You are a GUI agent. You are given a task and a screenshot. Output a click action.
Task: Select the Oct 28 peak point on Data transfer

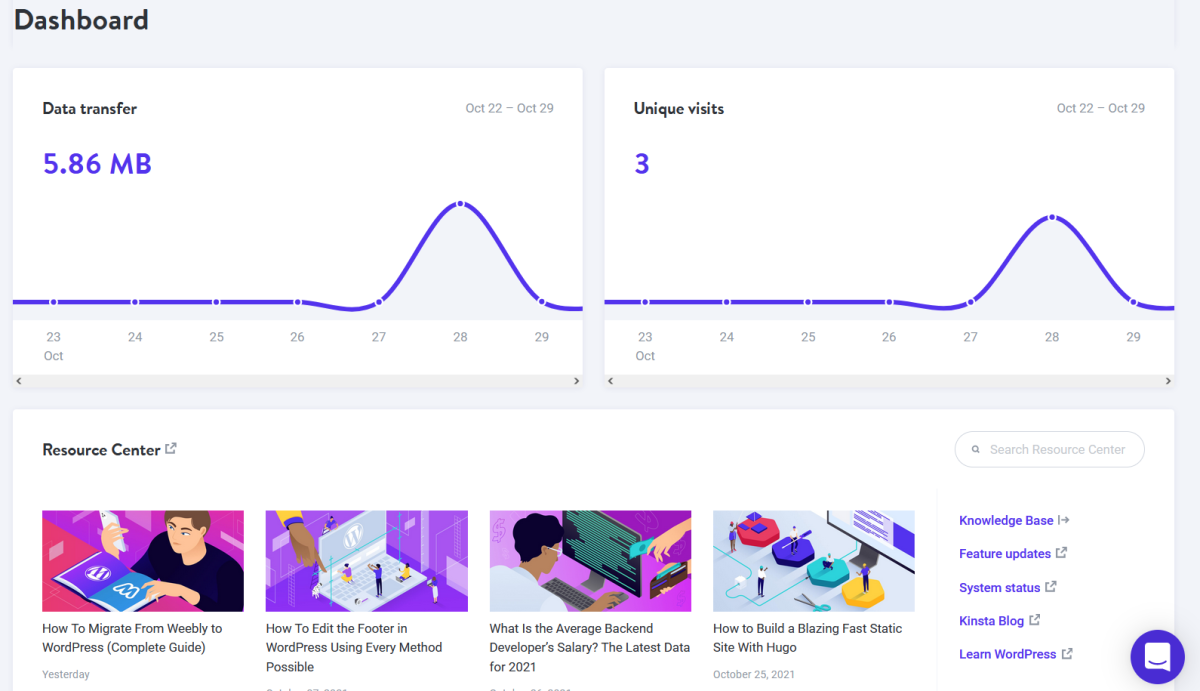tap(460, 204)
